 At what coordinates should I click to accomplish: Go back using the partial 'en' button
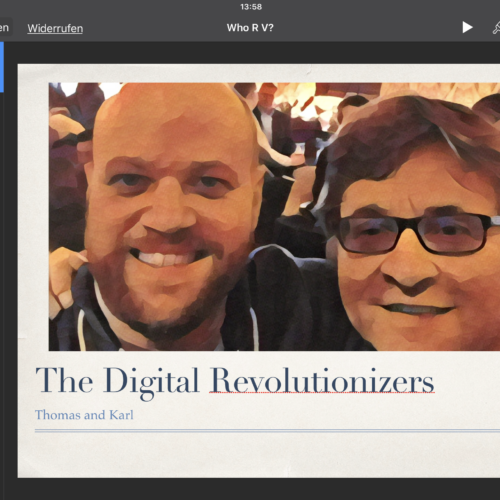coord(5,27)
